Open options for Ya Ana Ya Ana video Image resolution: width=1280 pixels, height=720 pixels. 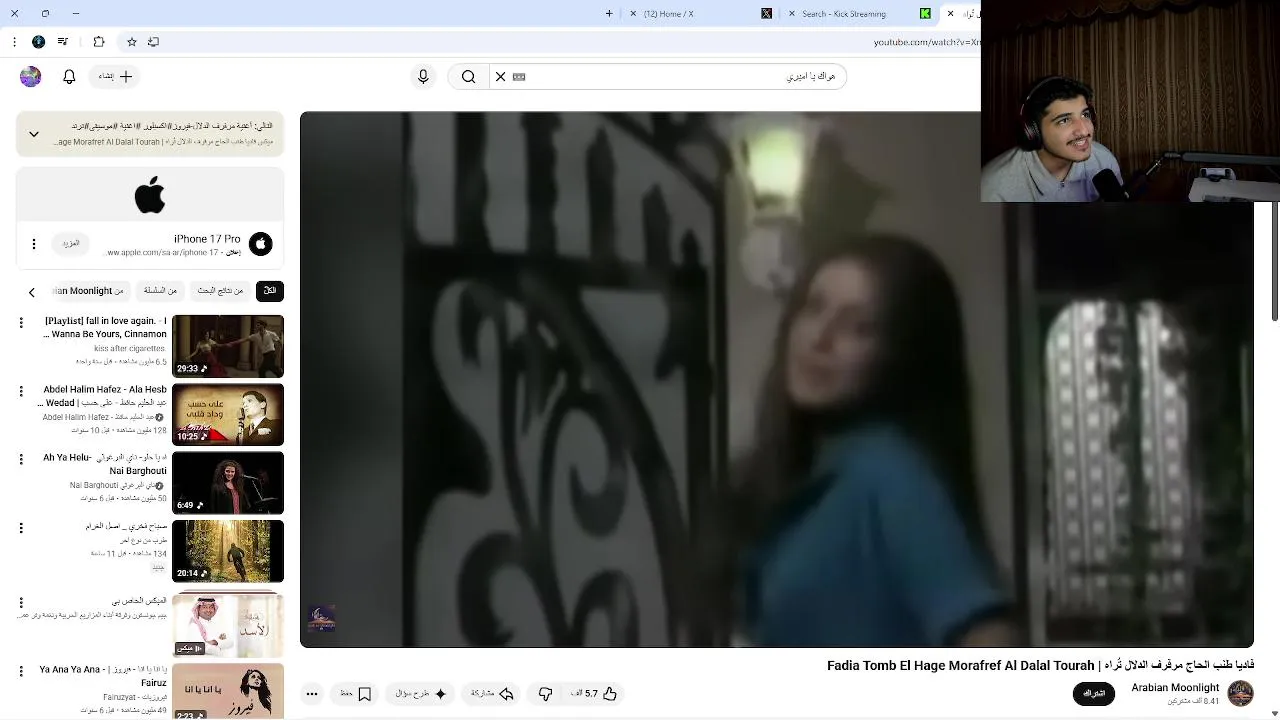[21, 671]
